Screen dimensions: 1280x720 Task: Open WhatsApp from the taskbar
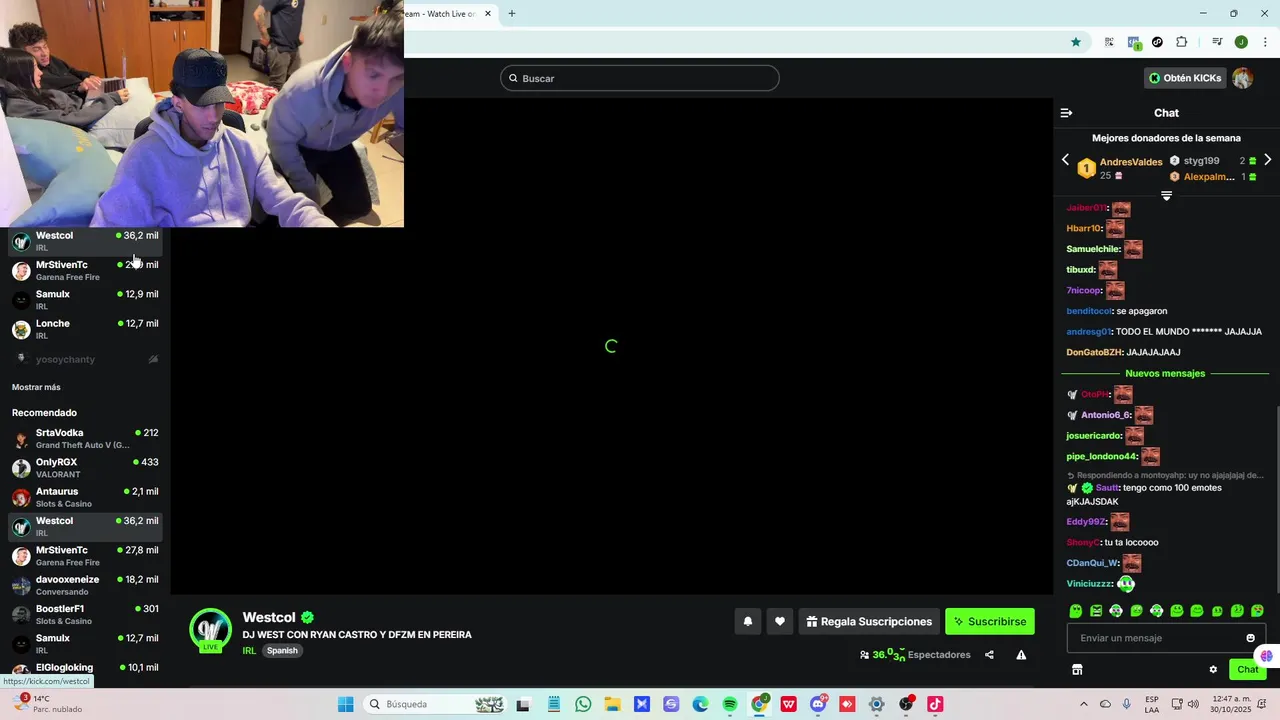[583, 704]
